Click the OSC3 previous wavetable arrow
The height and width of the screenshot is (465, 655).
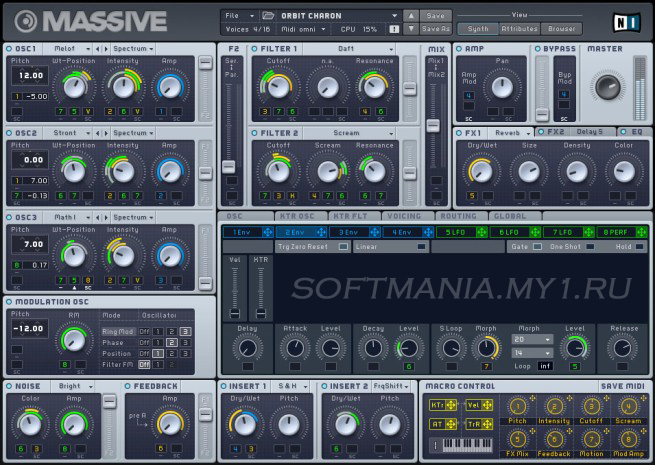(98, 218)
